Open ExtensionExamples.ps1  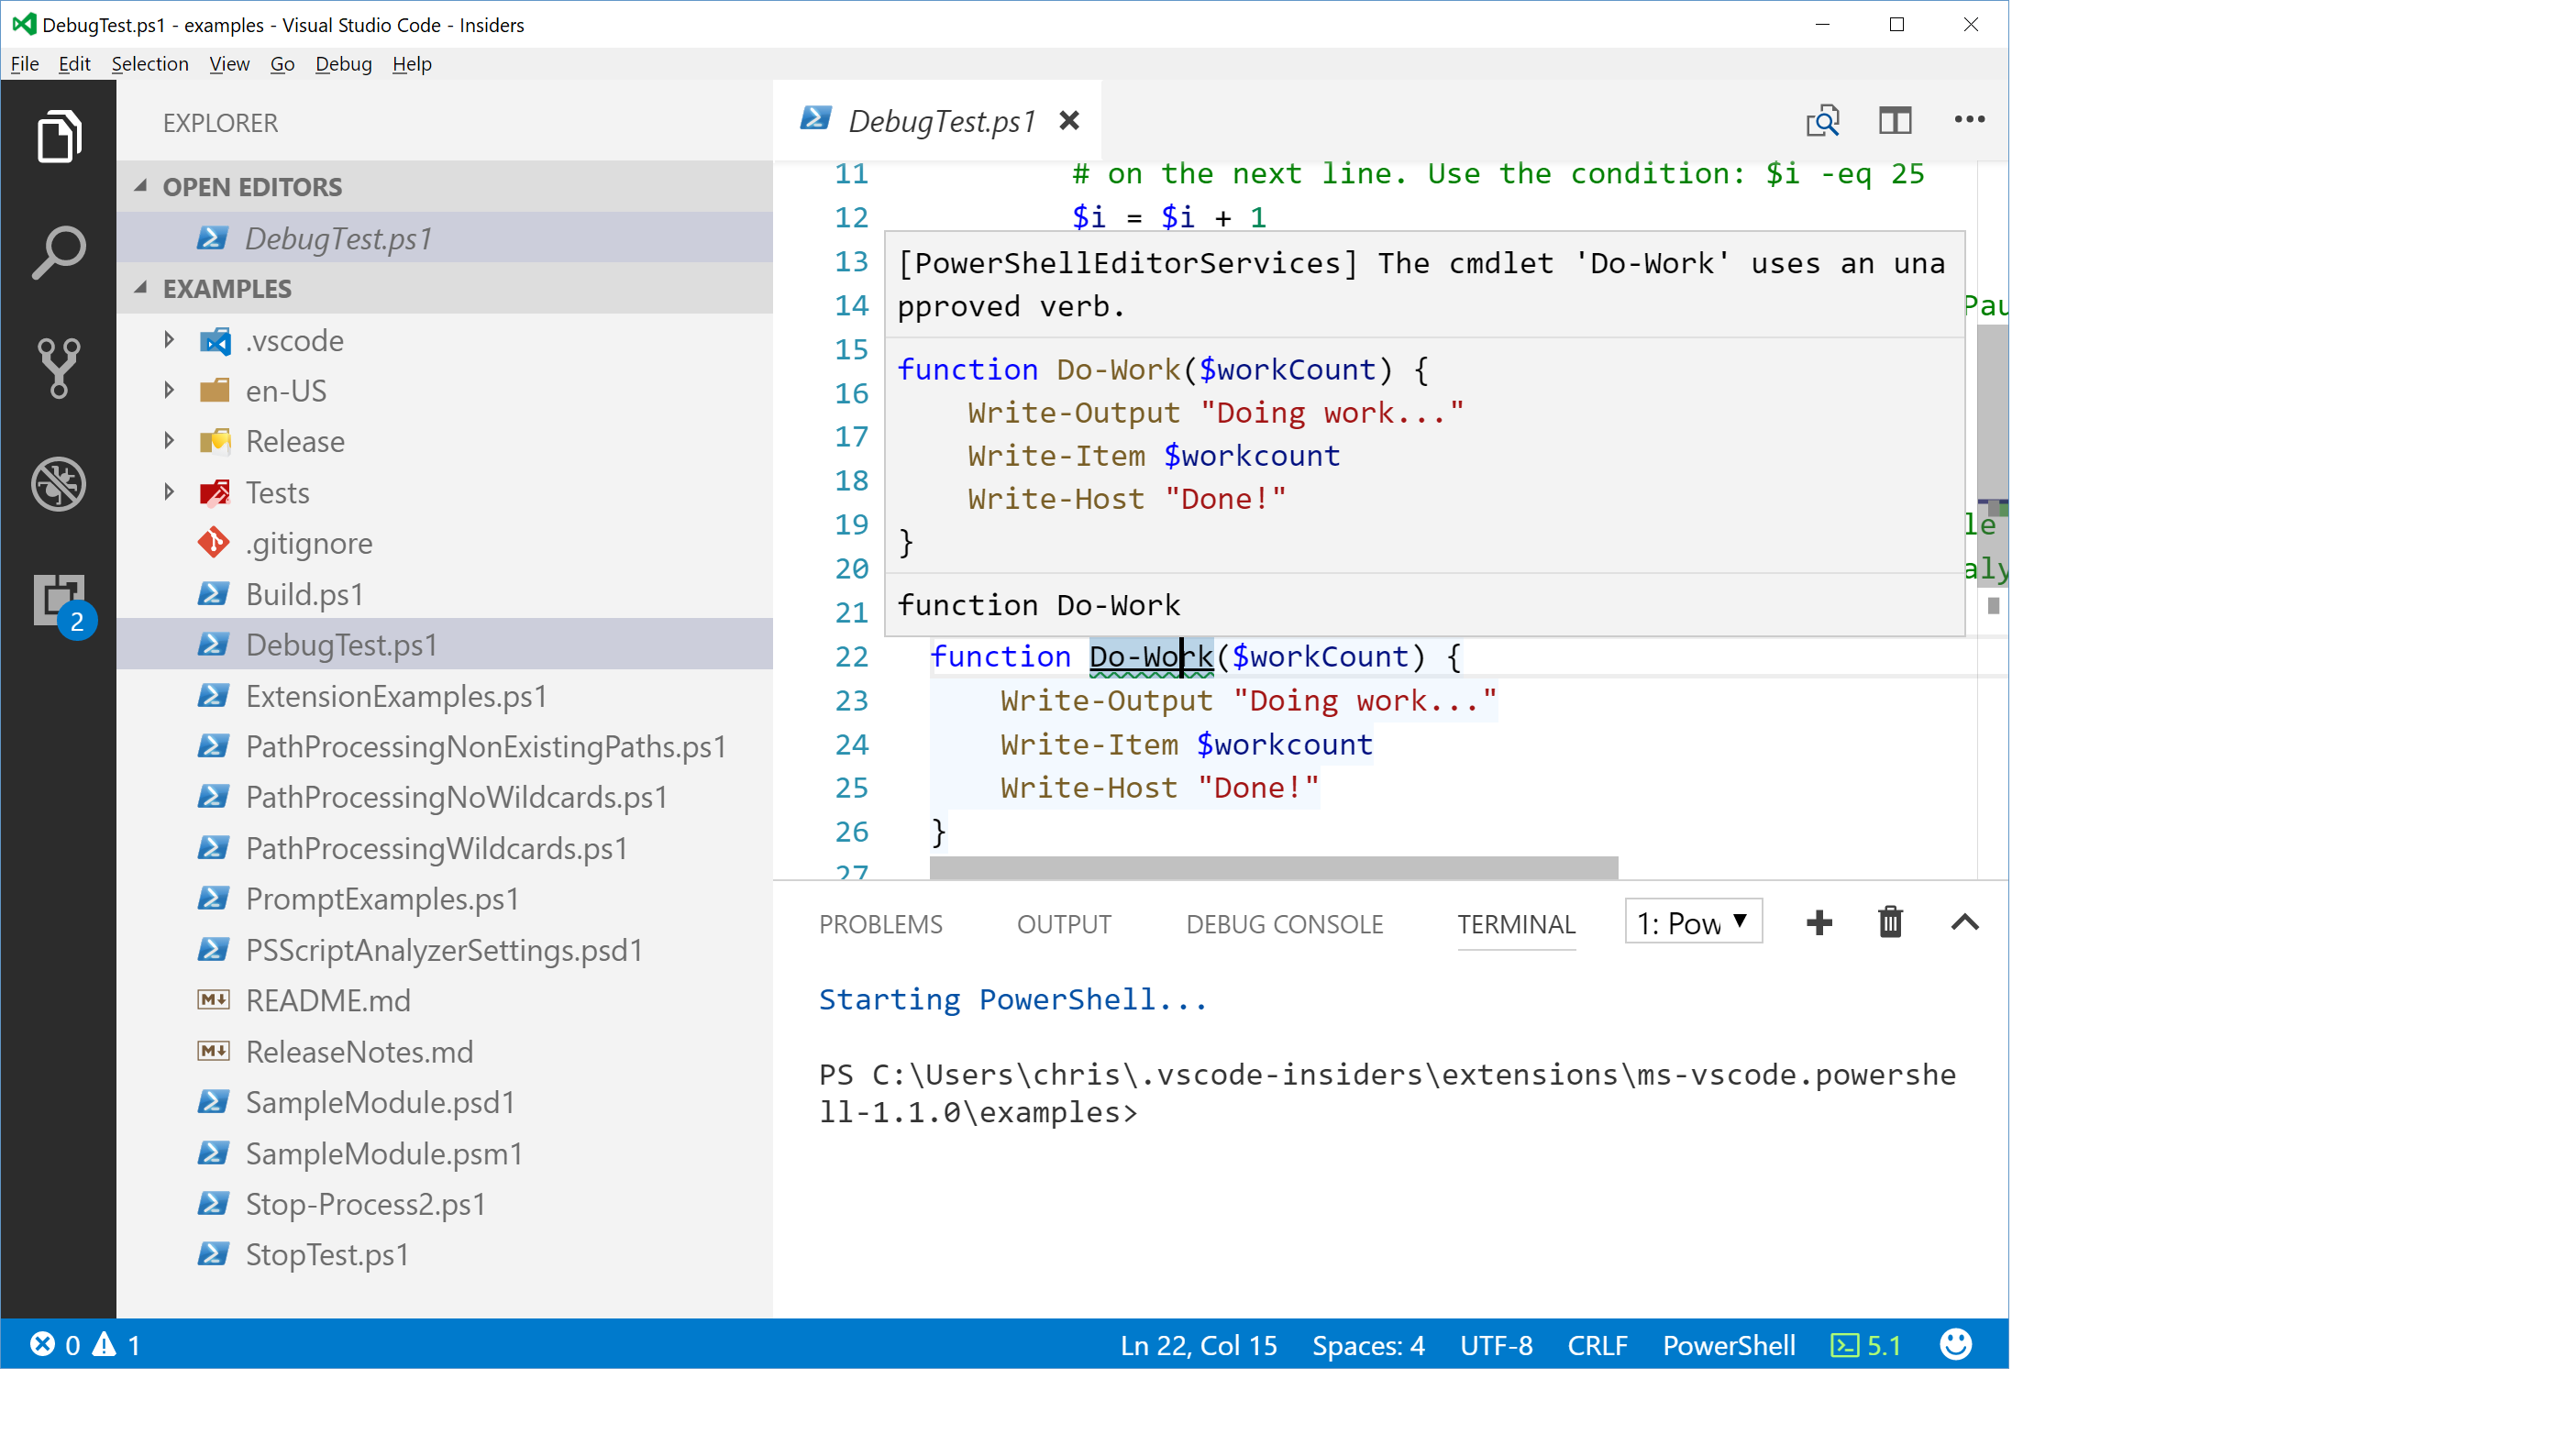pyautogui.click(x=445, y=695)
